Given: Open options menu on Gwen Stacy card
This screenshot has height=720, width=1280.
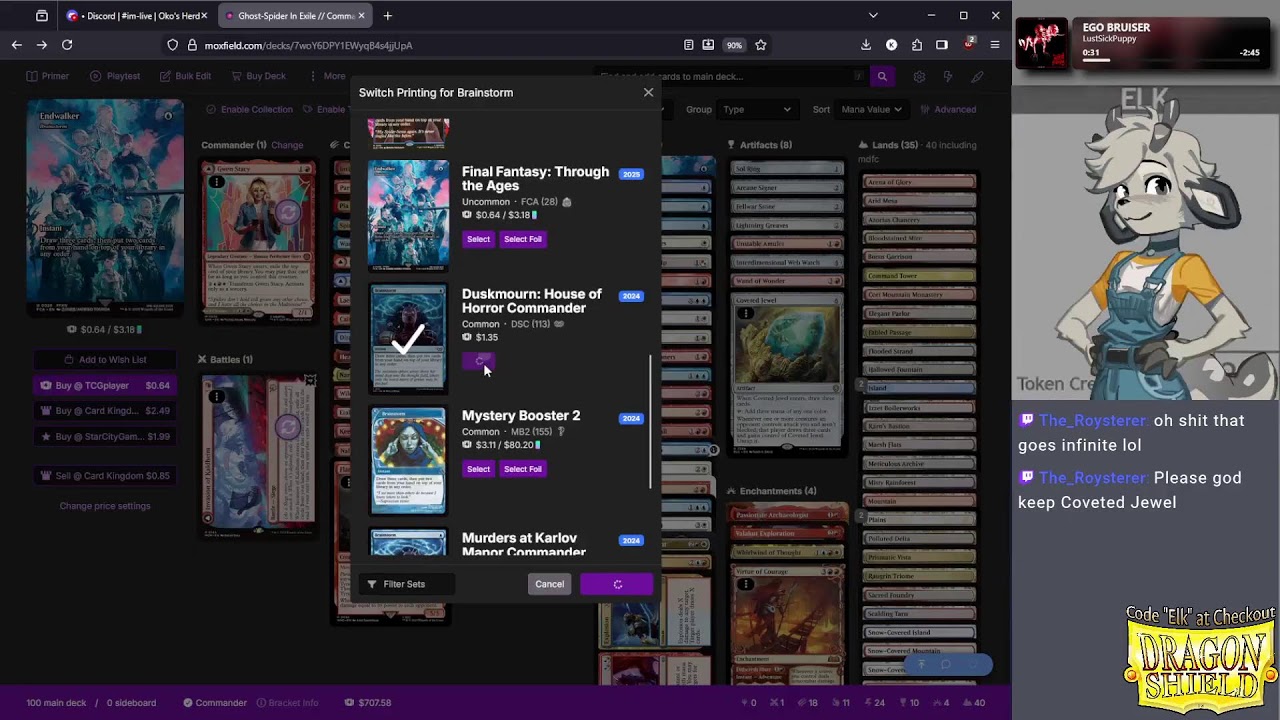Looking at the screenshot, I should (216, 182).
